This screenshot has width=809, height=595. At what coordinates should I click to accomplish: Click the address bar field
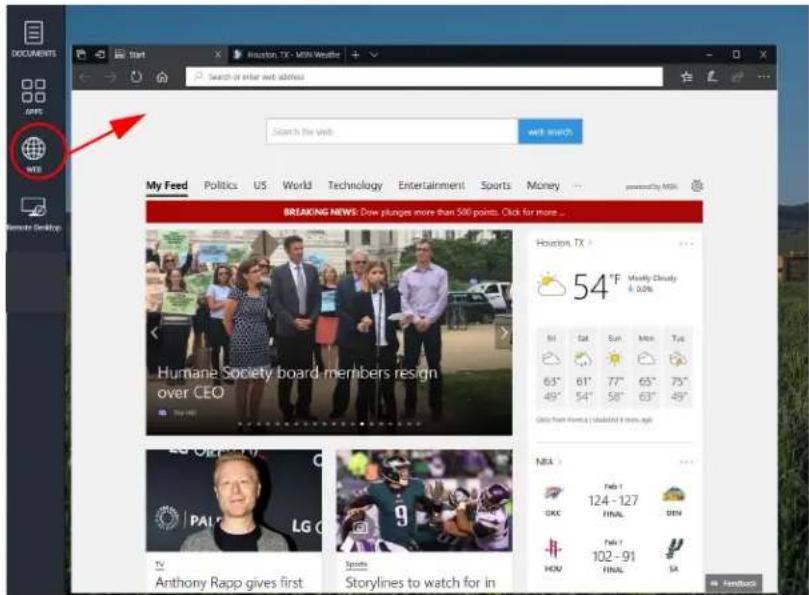pyautogui.click(x=424, y=77)
